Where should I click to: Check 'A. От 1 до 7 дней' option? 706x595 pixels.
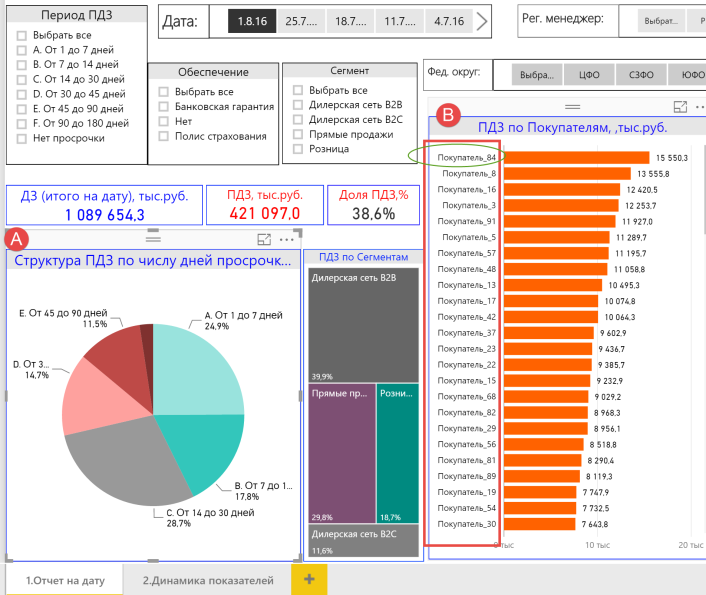pyautogui.click(x=21, y=50)
